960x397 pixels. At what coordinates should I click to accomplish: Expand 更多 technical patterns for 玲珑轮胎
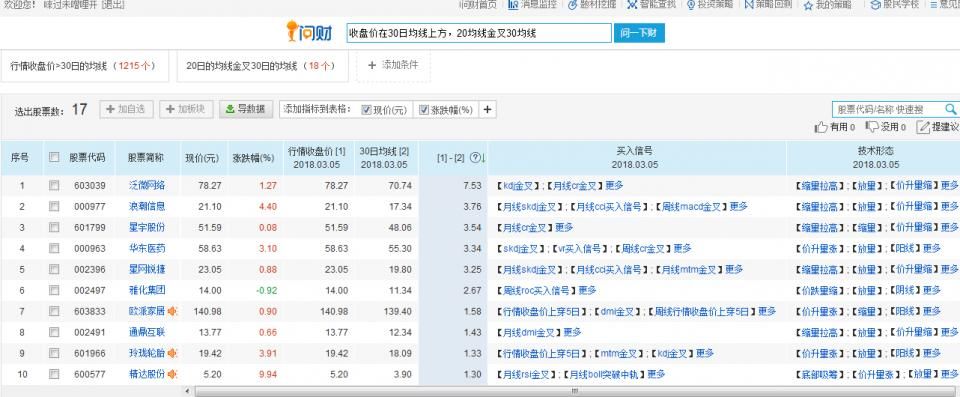pos(932,354)
